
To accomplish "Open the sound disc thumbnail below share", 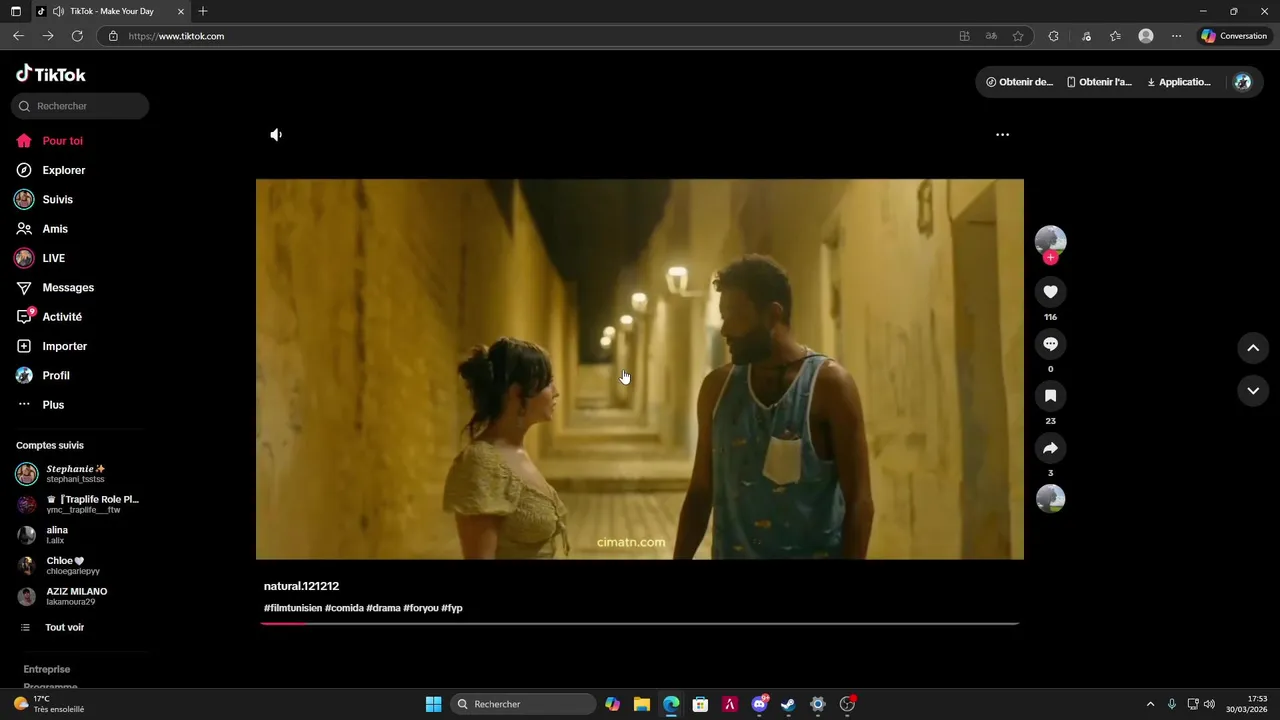I will coord(1050,498).
